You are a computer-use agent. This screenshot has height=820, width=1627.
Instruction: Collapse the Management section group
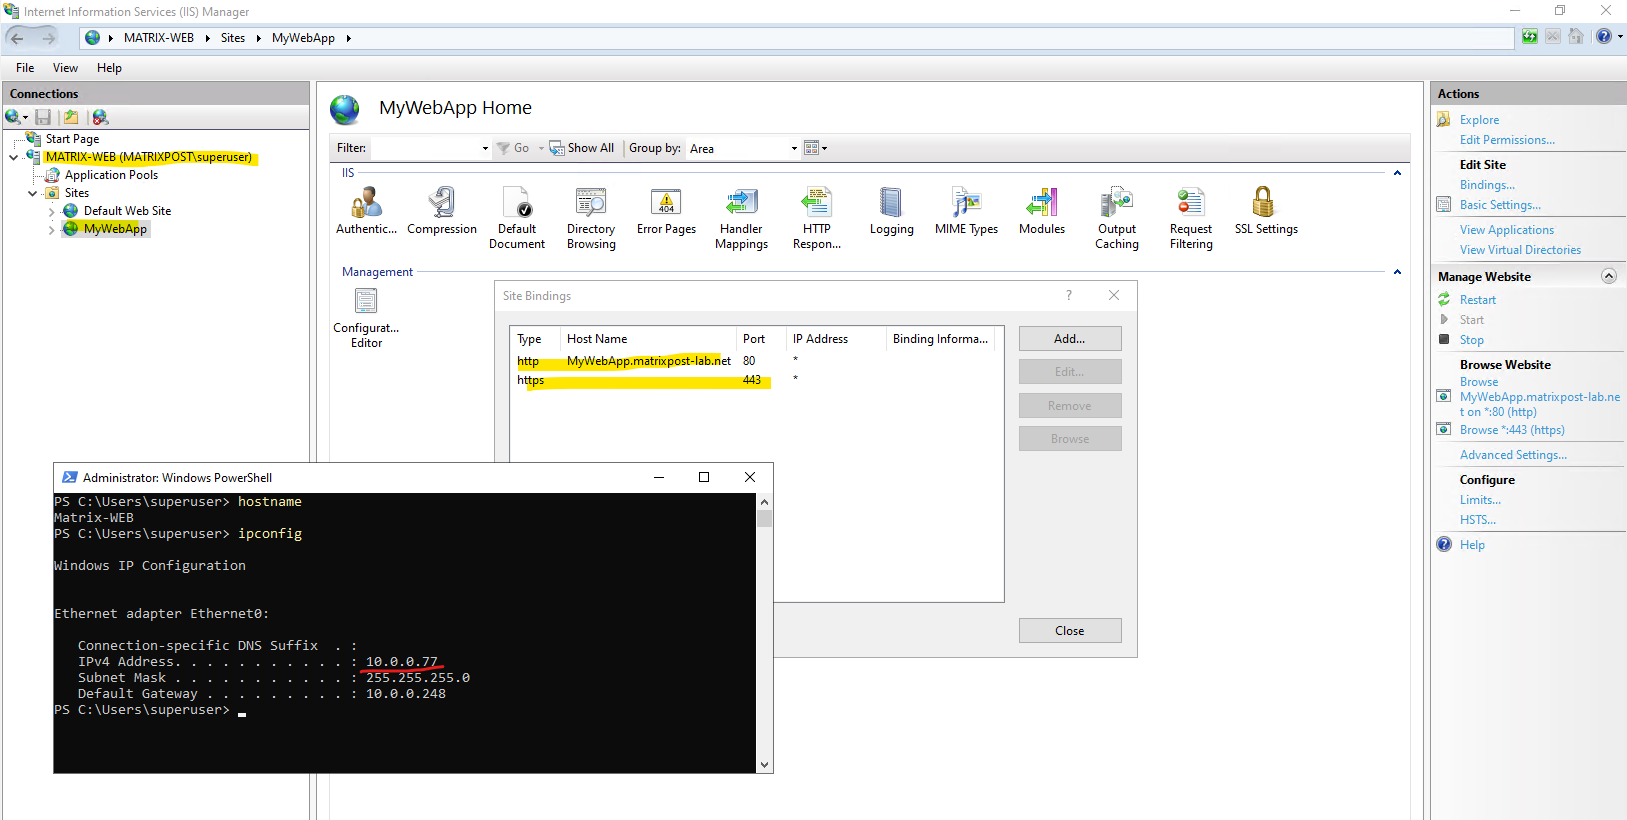[x=1397, y=272]
